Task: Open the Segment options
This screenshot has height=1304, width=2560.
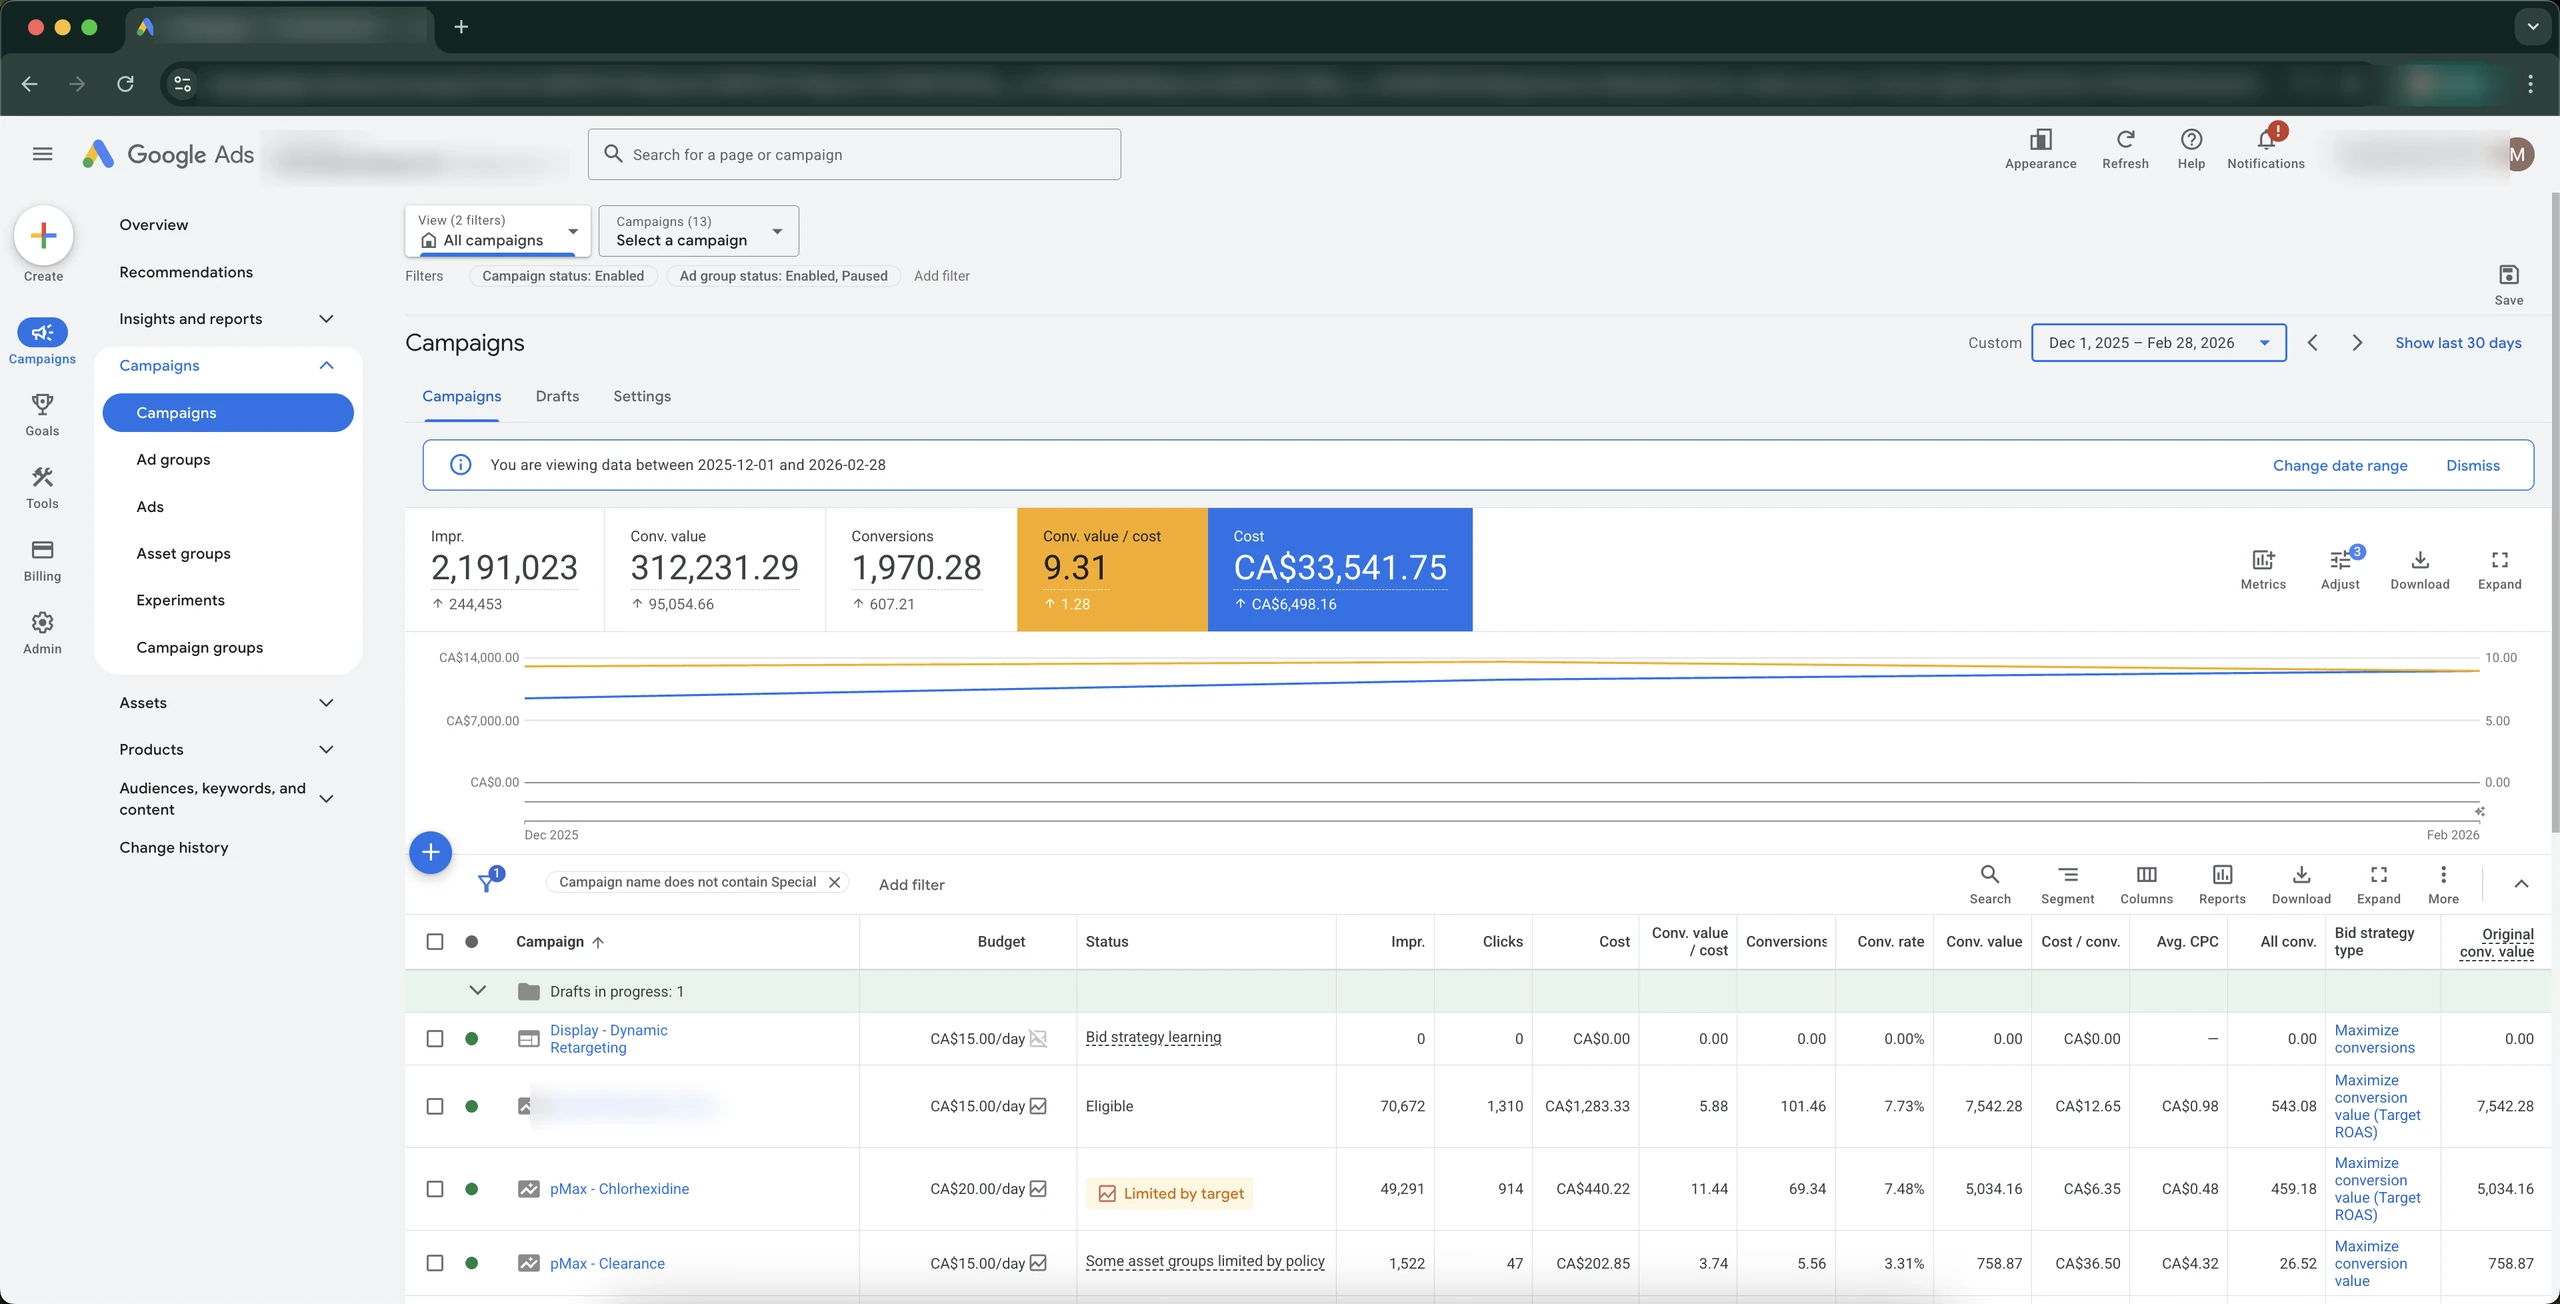Action: [x=2067, y=885]
